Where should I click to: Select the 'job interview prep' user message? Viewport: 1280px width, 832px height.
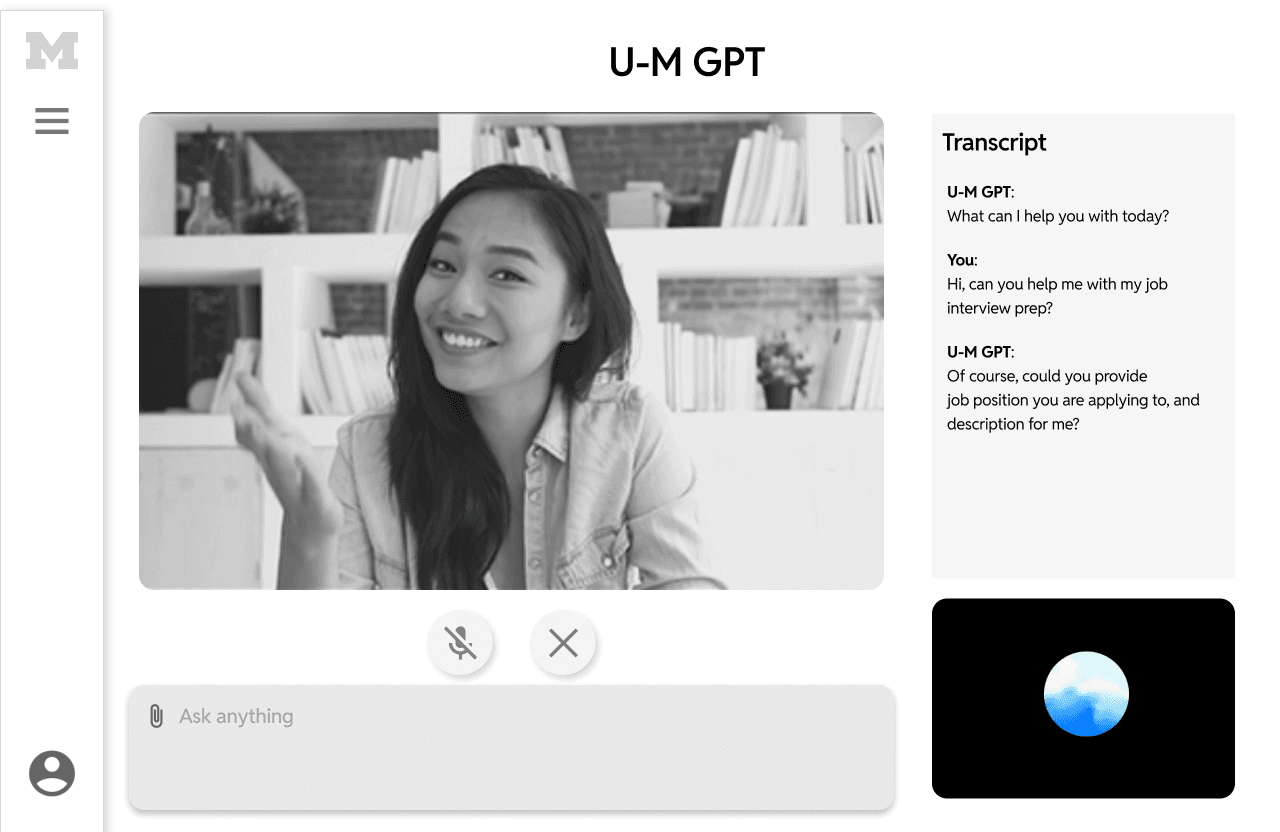coord(1057,296)
